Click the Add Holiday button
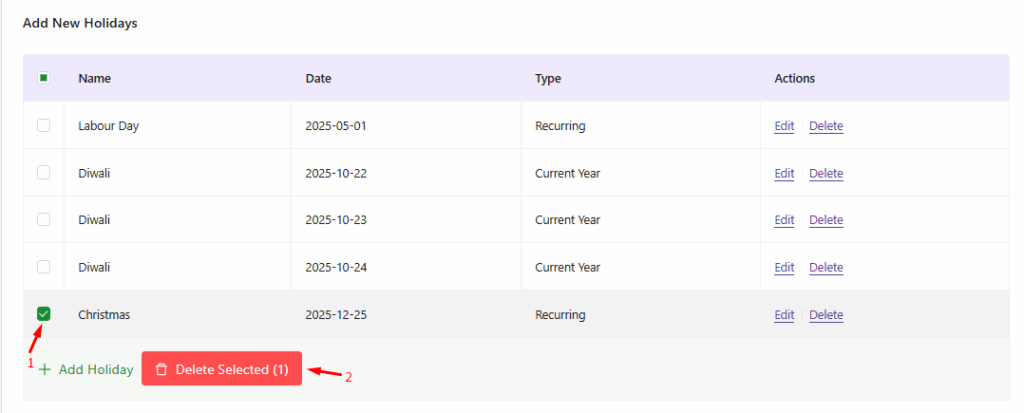This screenshot has height=413, width=1024. coord(86,370)
